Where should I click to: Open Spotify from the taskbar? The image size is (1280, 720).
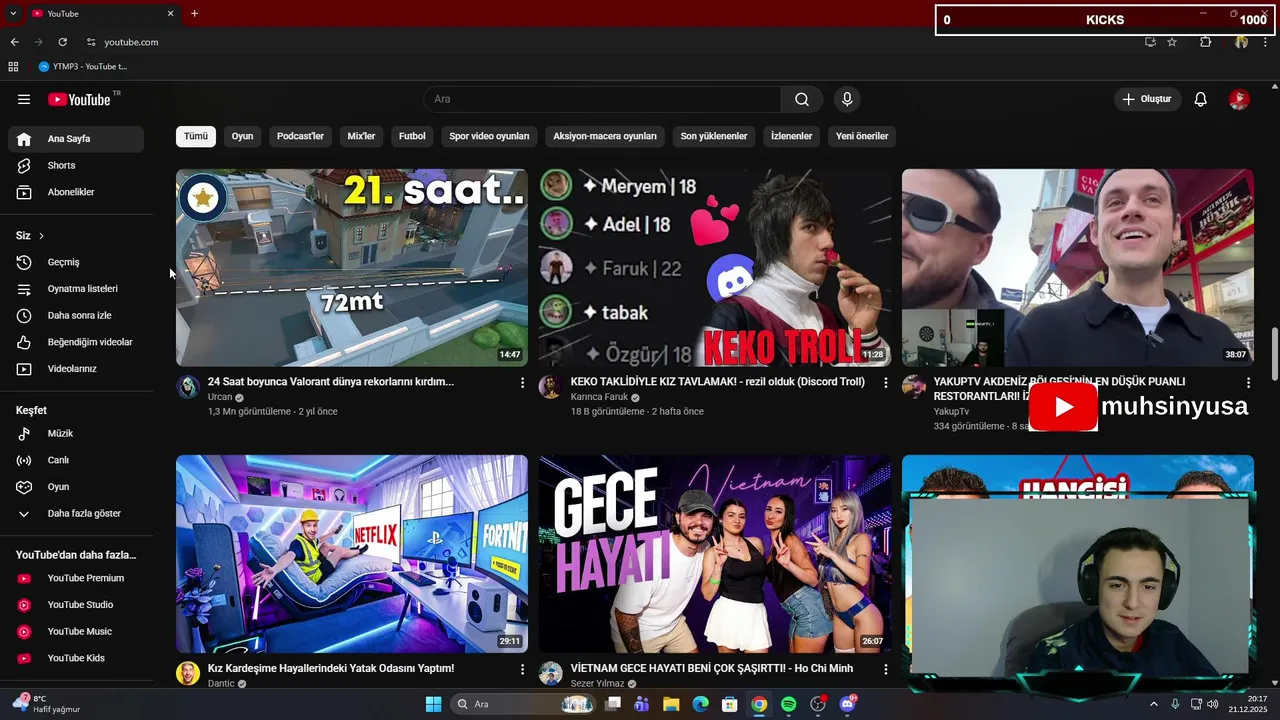coord(789,704)
